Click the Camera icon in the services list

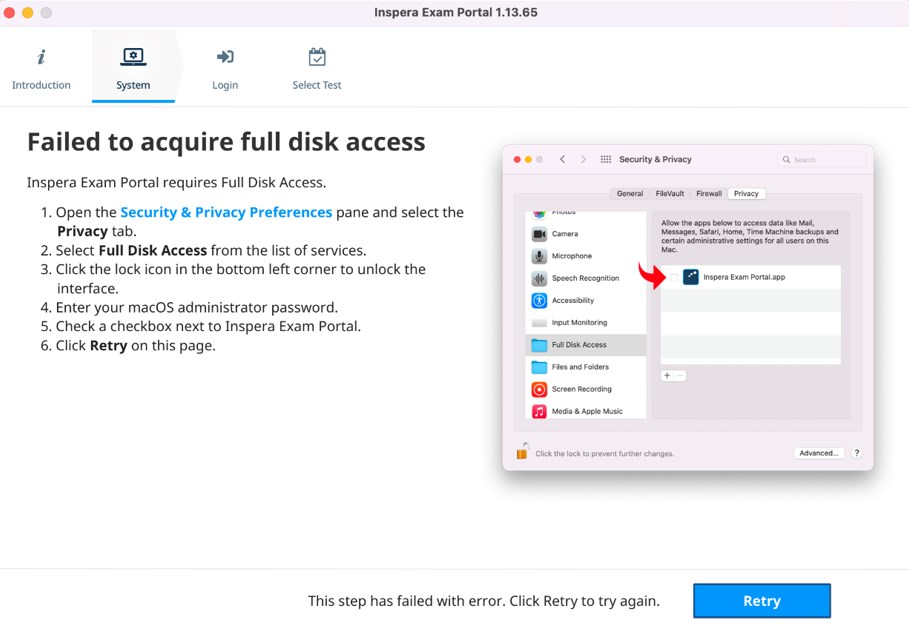539,234
